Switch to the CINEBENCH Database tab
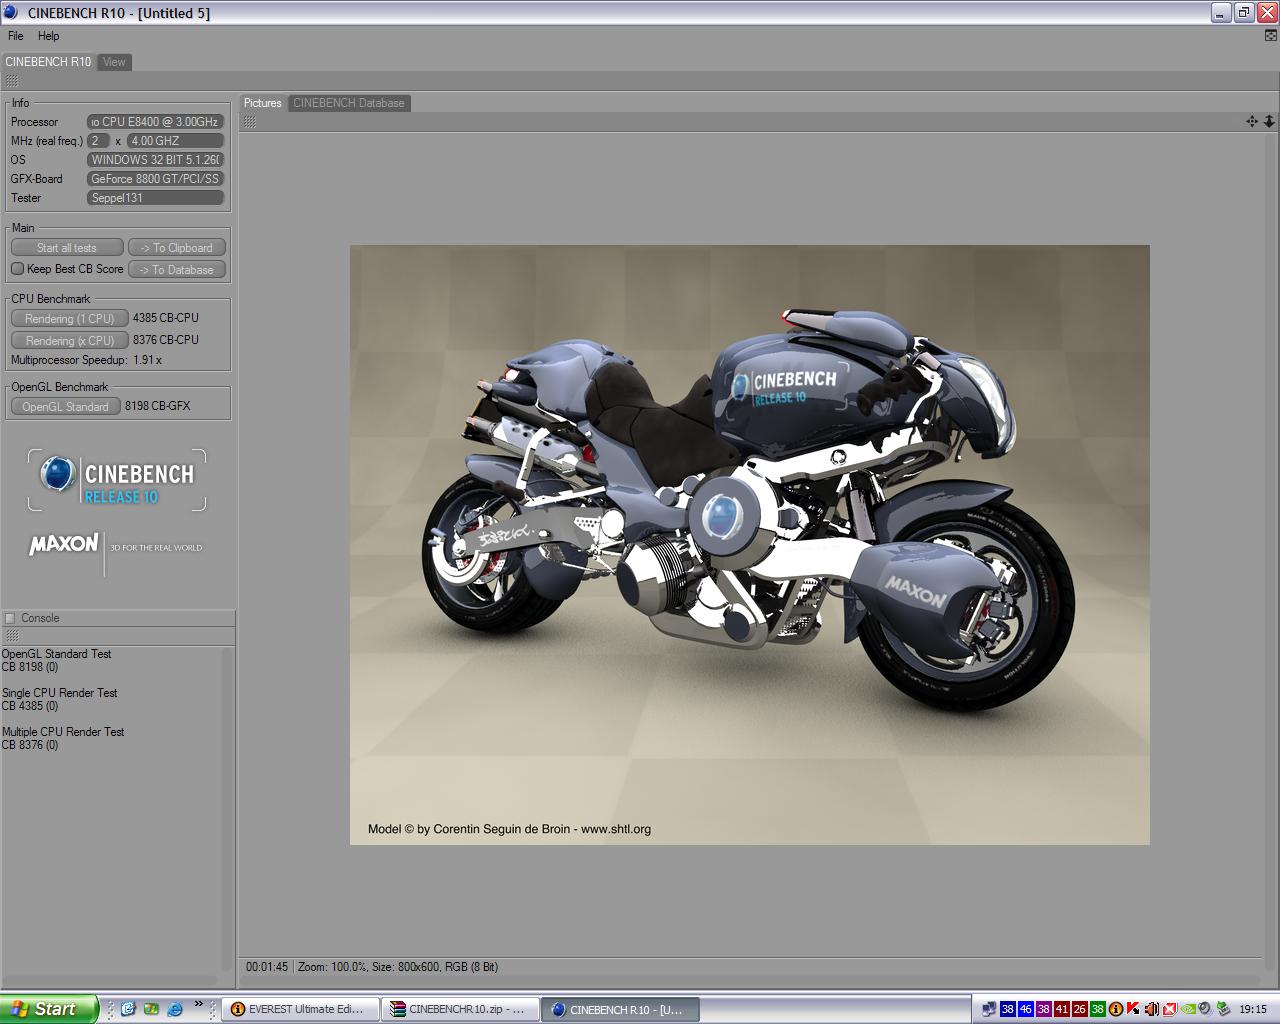The image size is (1280, 1024). 348,103
